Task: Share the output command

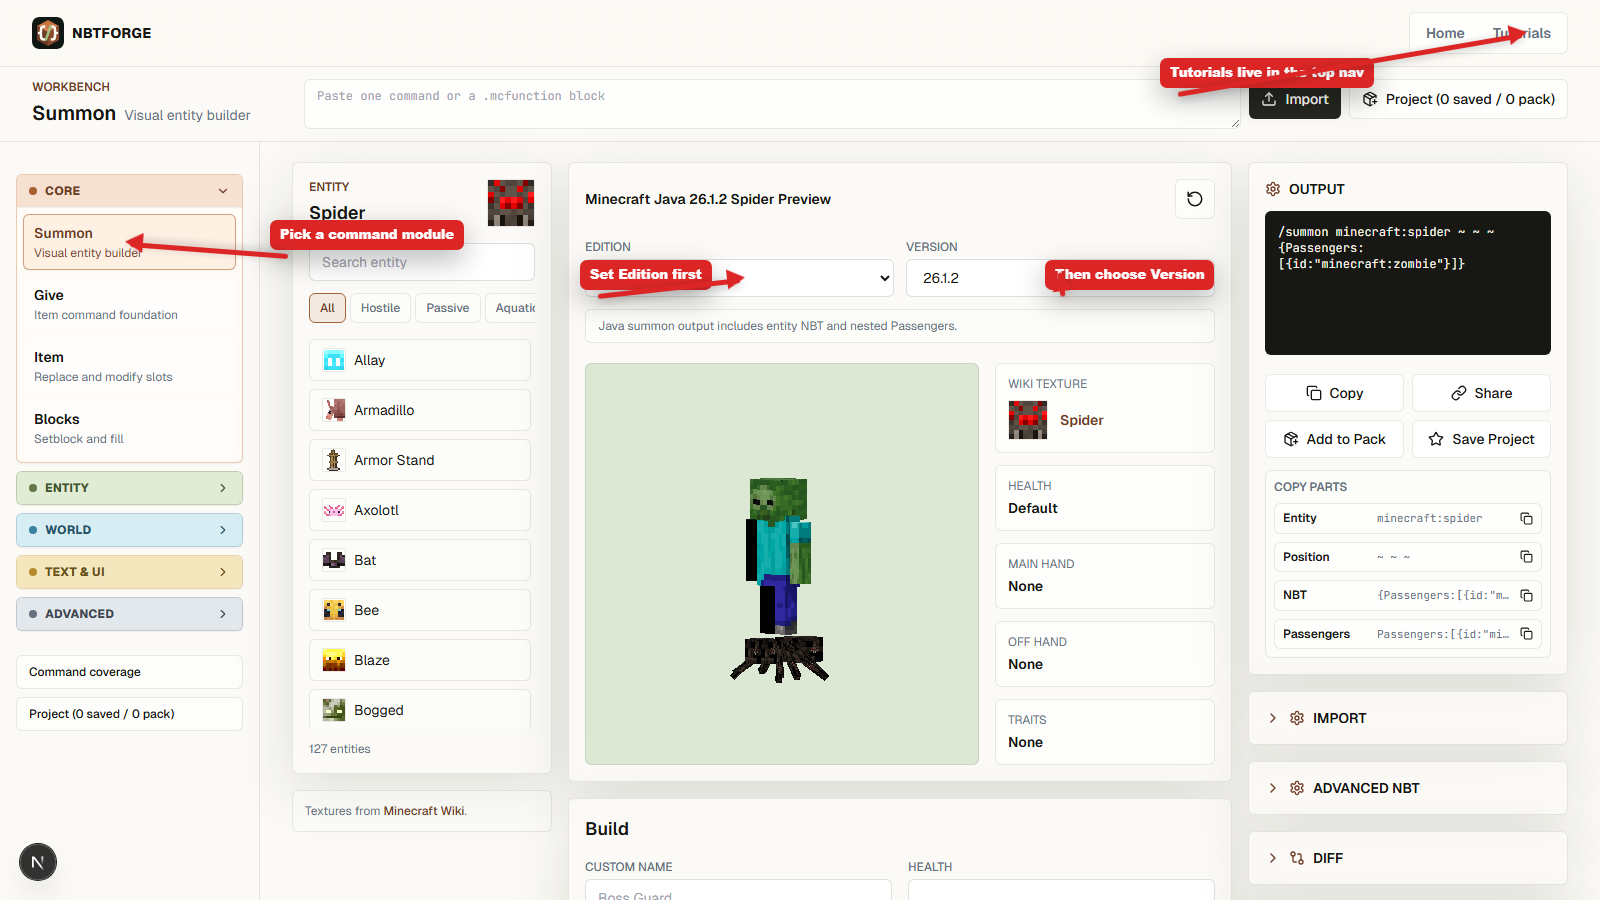Action: tap(1481, 393)
